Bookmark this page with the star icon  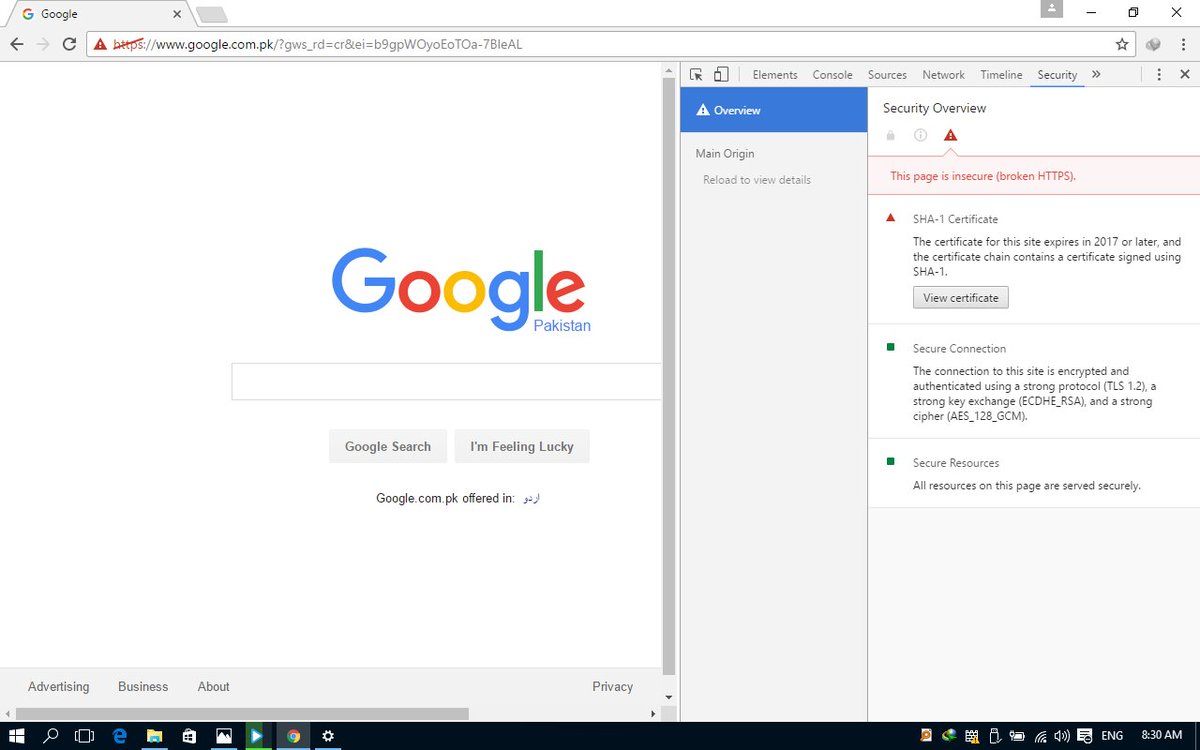1122,44
